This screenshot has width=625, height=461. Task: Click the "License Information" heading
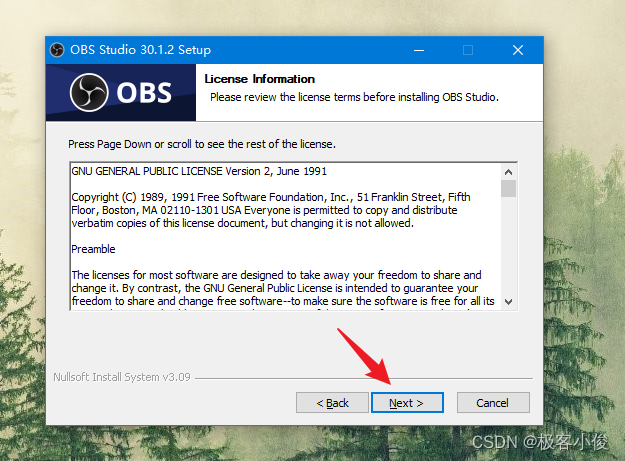(259, 79)
